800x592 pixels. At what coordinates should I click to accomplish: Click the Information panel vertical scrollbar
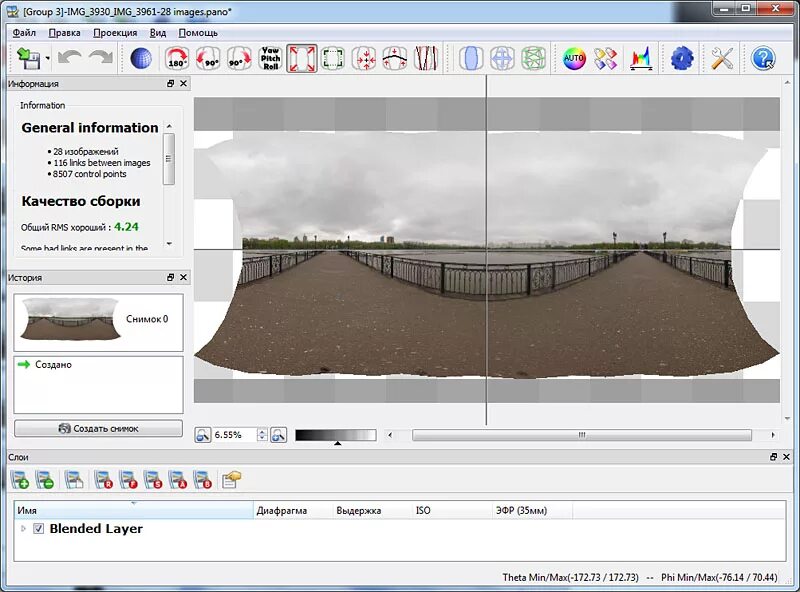pos(169,159)
